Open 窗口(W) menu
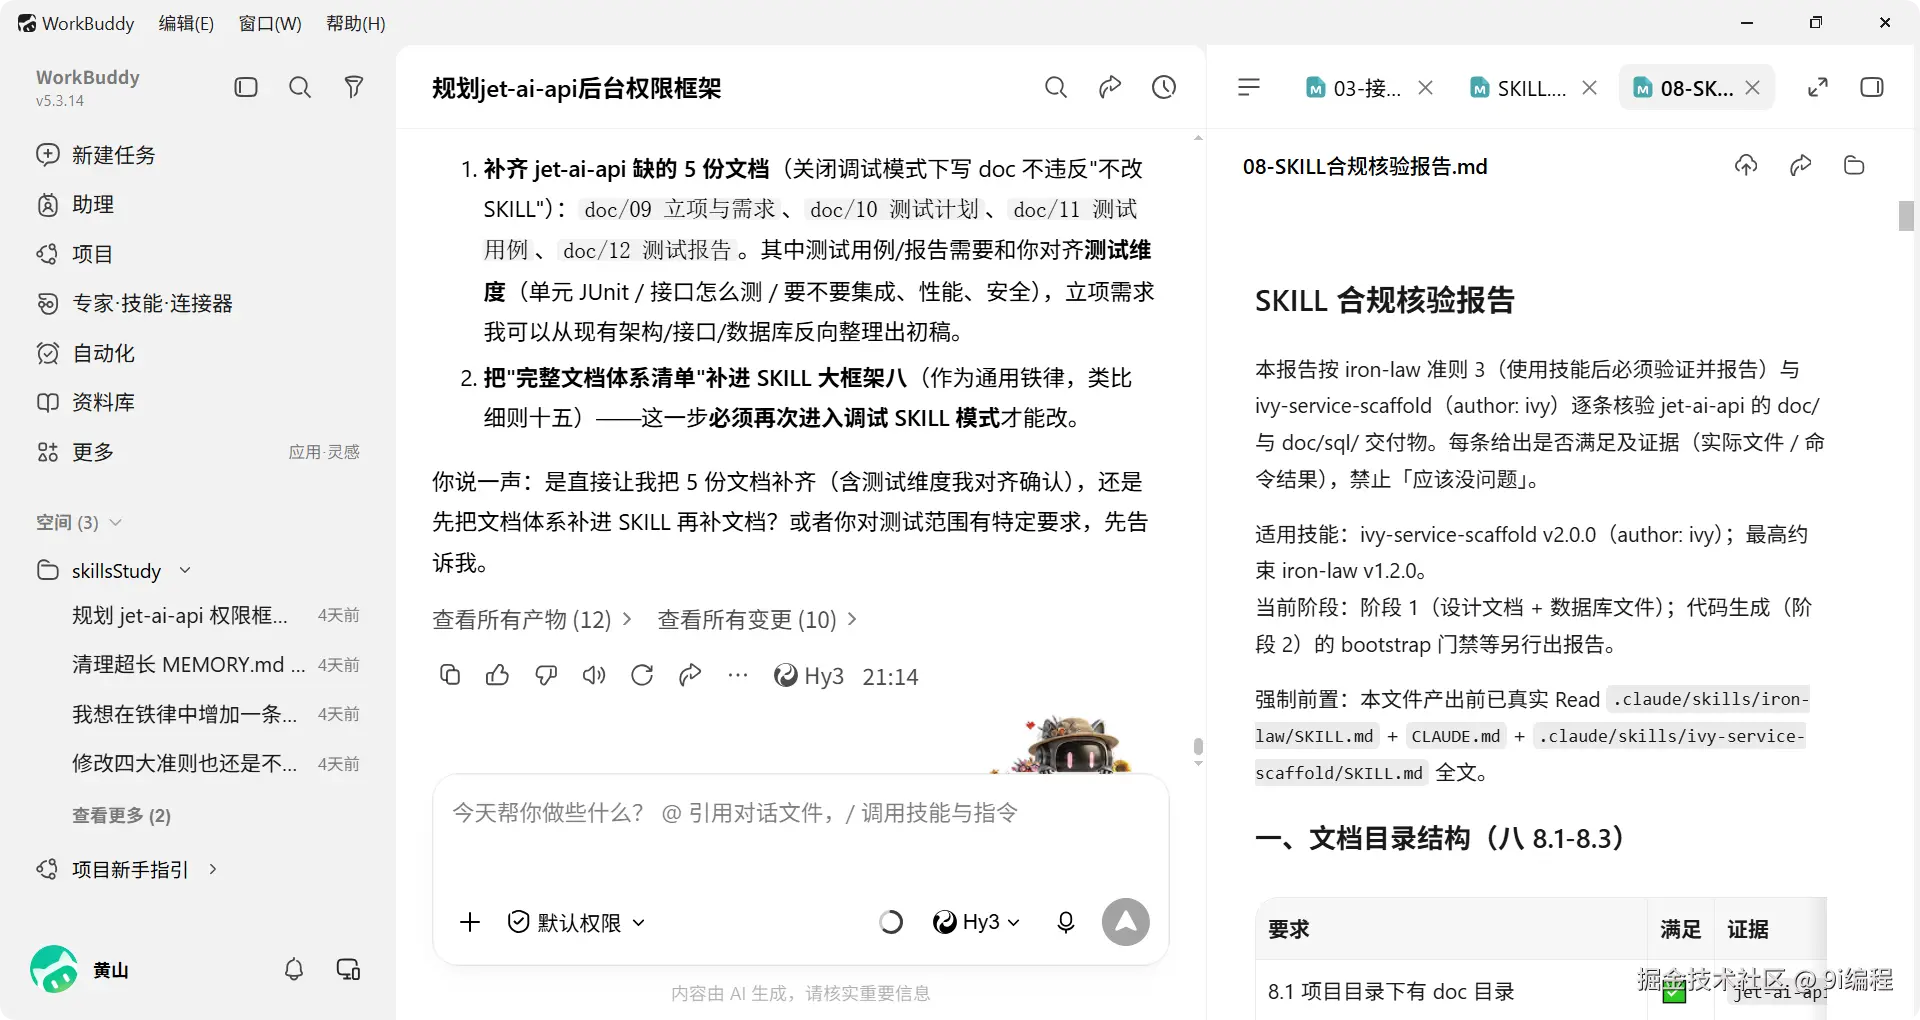The image size is (1920, 1020). [270, 23]
